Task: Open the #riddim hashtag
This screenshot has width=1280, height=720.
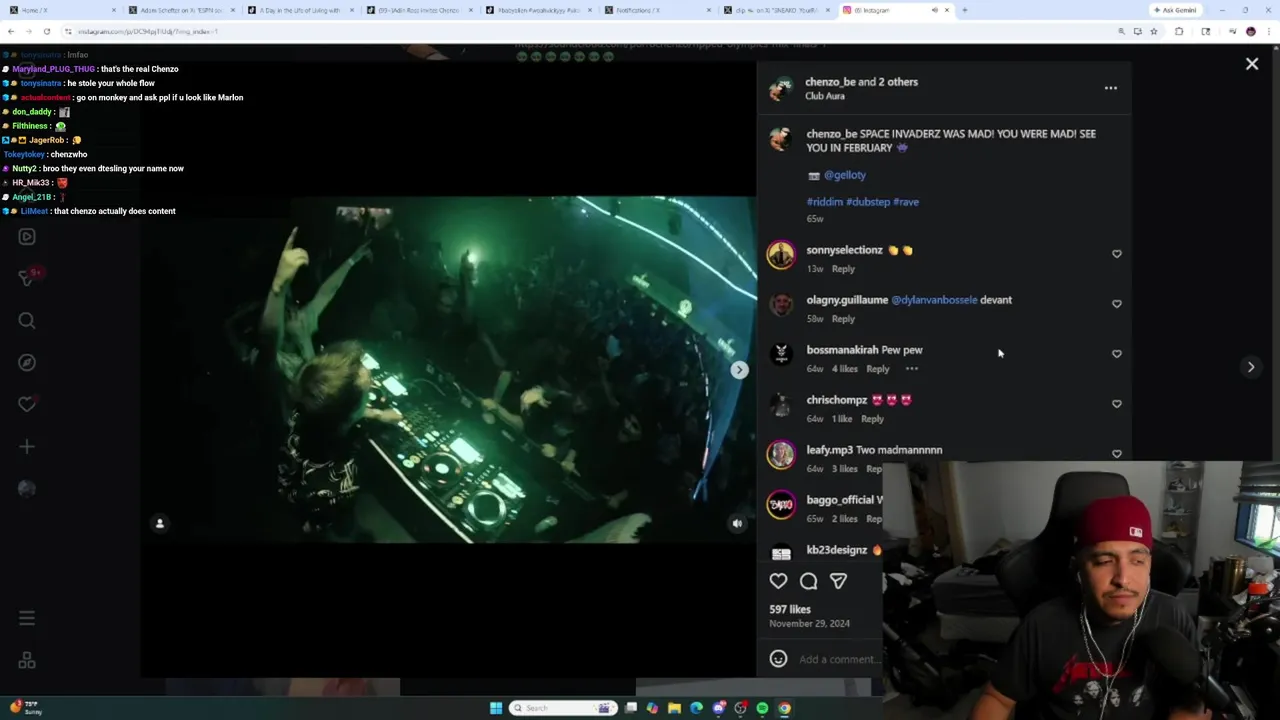Action: pos(825,202)
